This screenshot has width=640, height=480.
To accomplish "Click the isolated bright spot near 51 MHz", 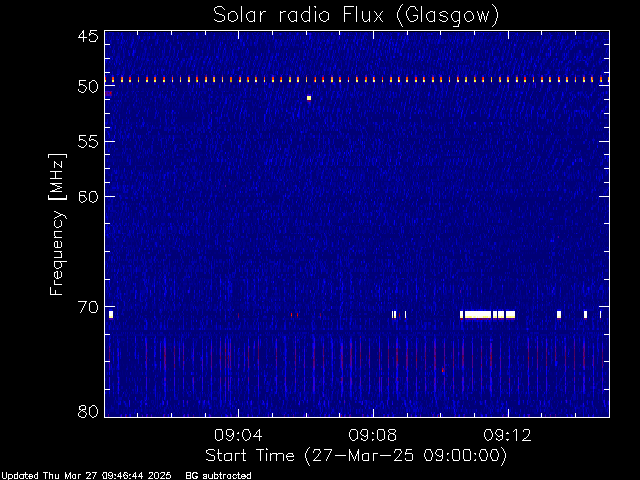I will [309, 98].
